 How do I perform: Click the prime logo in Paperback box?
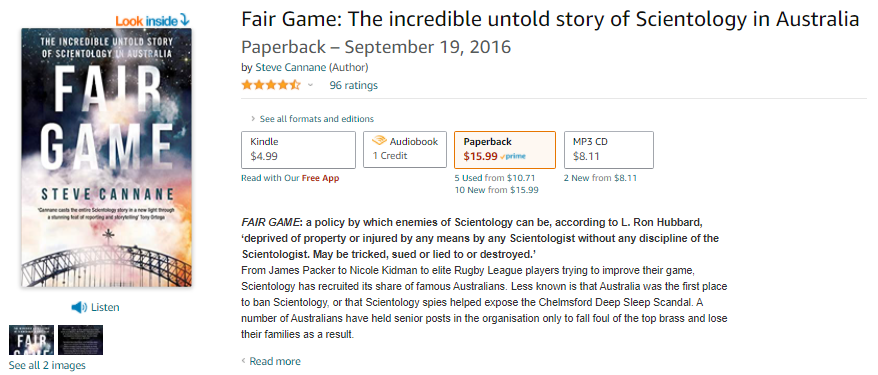(513, 157)
